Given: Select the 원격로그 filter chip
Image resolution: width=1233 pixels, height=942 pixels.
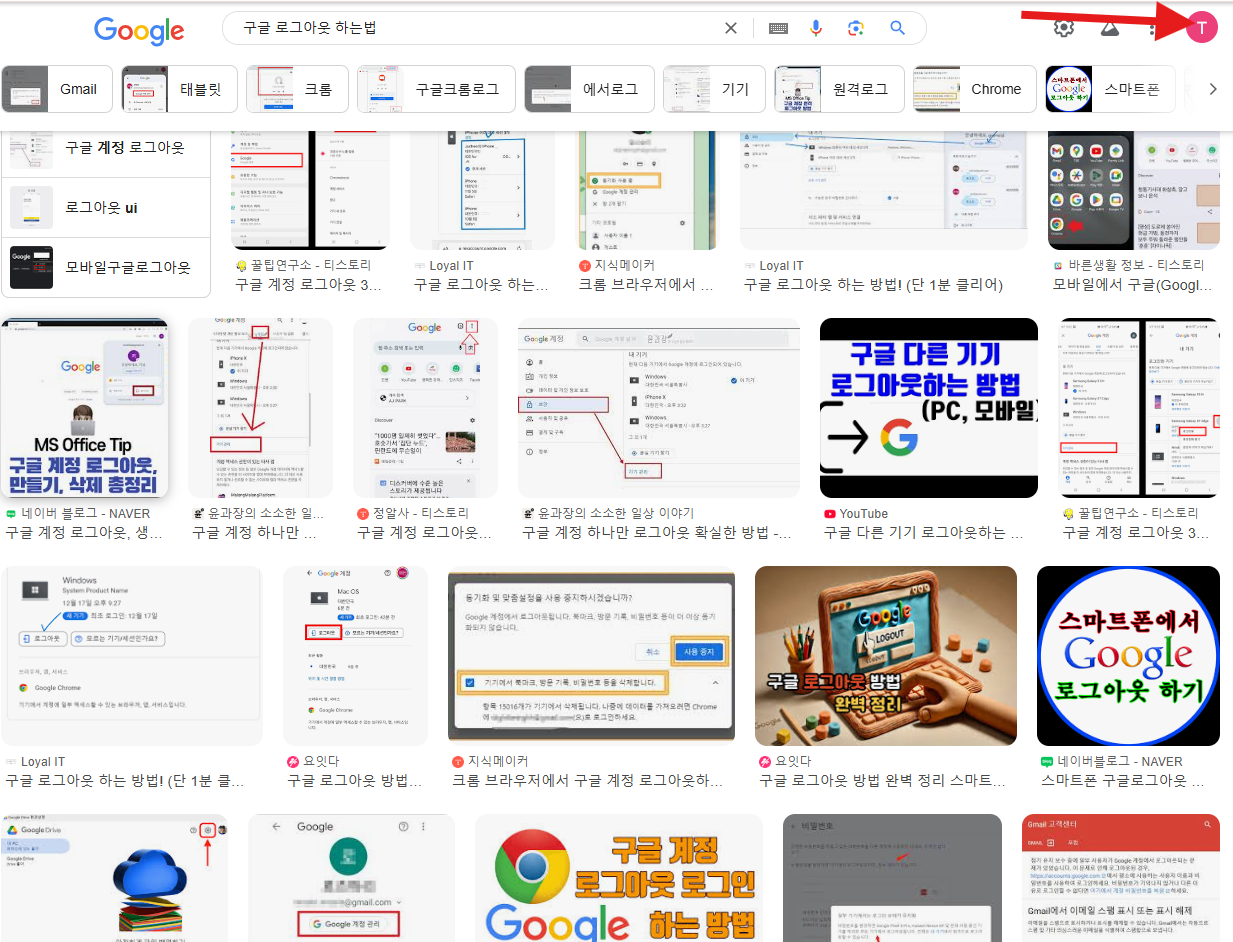Looking at the screenshot, I should point(839,89).
